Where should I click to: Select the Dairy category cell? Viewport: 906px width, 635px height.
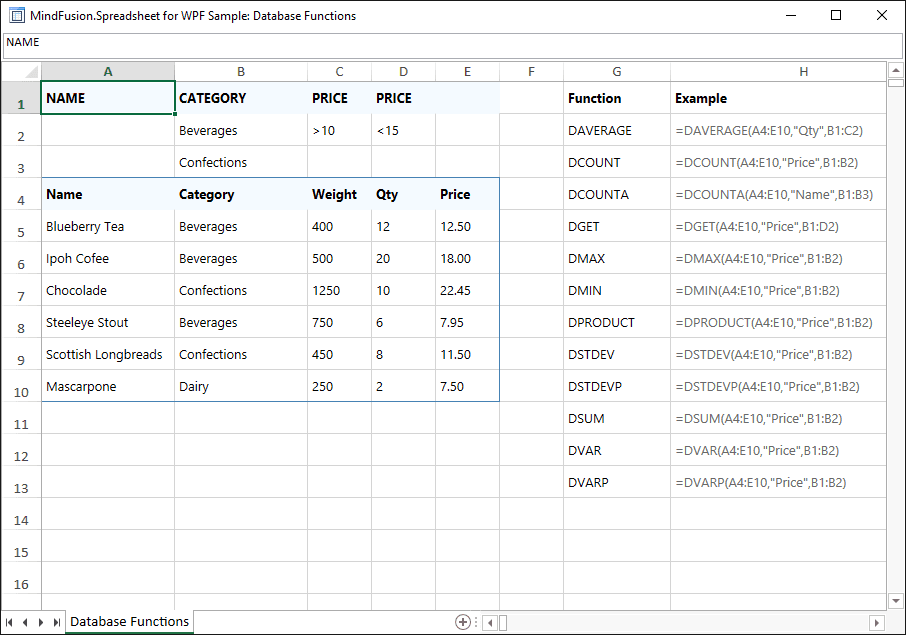(x=241, y=386)
